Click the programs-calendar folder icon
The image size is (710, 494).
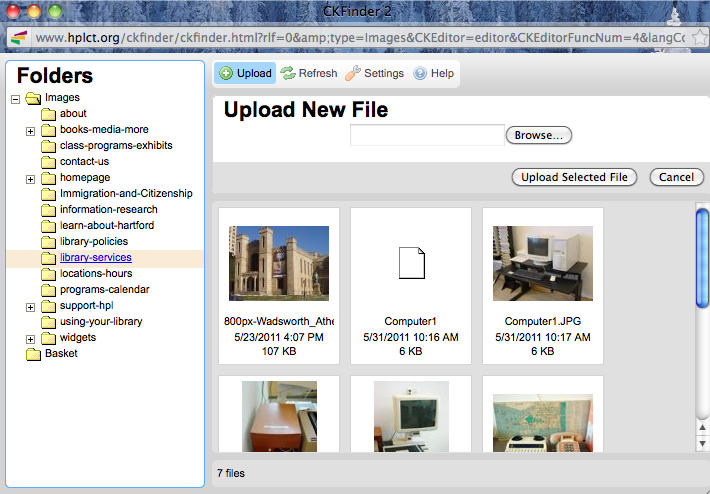[48, 290]
